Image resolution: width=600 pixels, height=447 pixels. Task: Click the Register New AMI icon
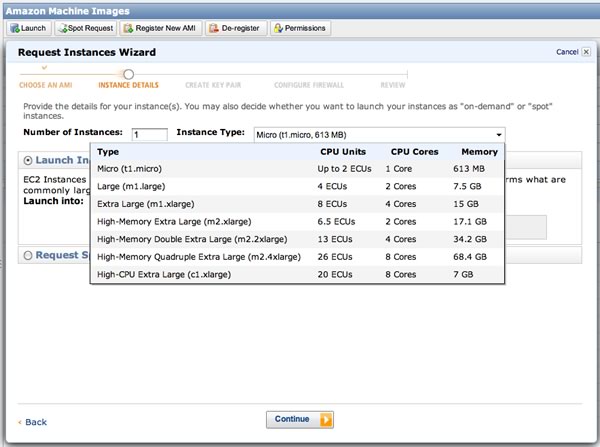(130, 28)
